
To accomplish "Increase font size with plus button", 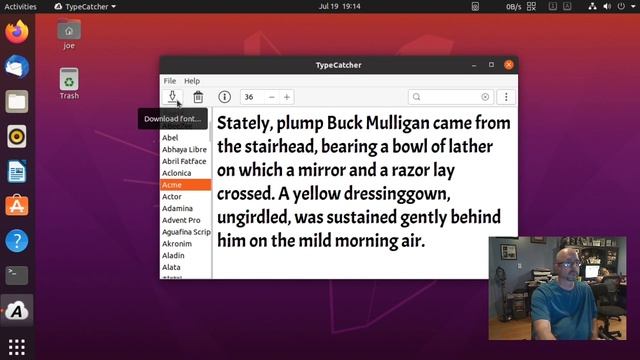I will click(287, 97).
